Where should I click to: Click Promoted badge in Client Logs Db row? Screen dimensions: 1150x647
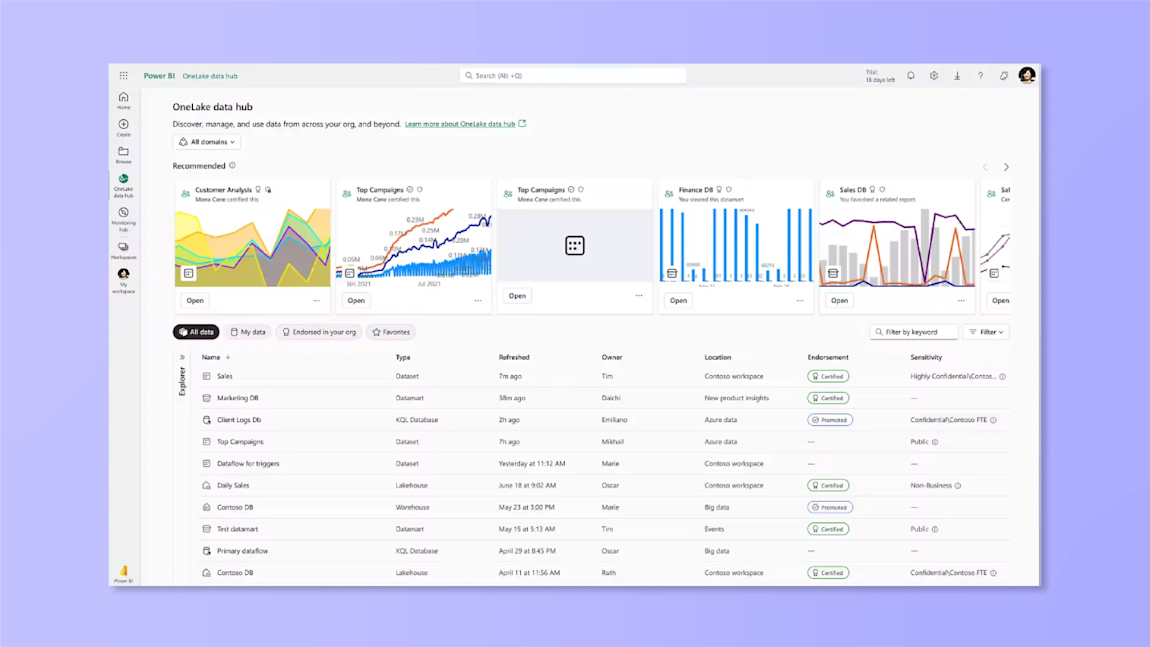(829, 420)
